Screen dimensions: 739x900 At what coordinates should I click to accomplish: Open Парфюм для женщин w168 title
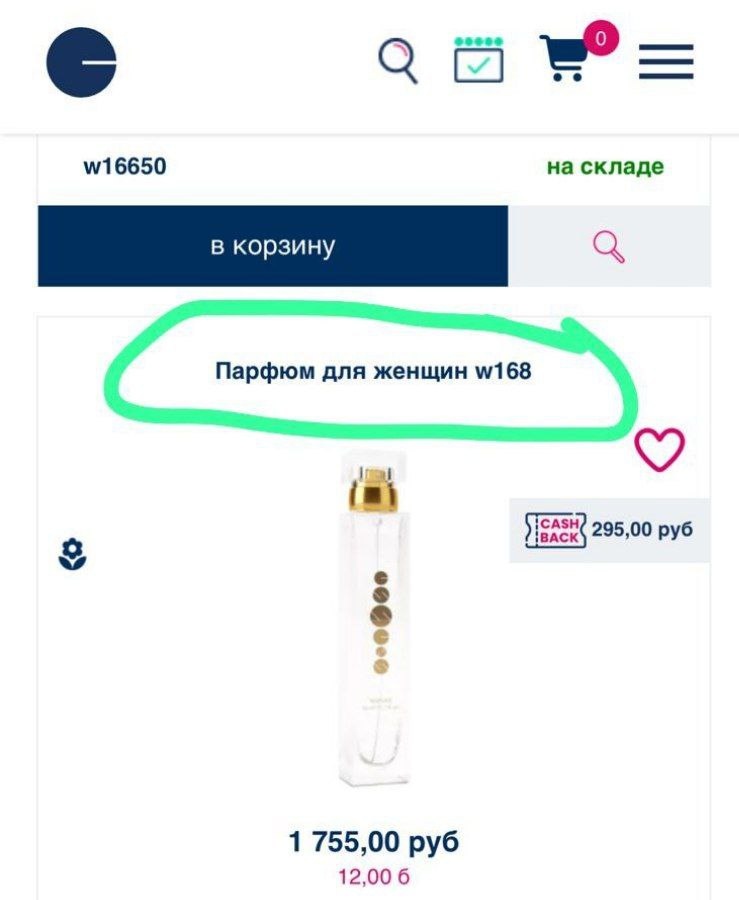coord(373,371)
